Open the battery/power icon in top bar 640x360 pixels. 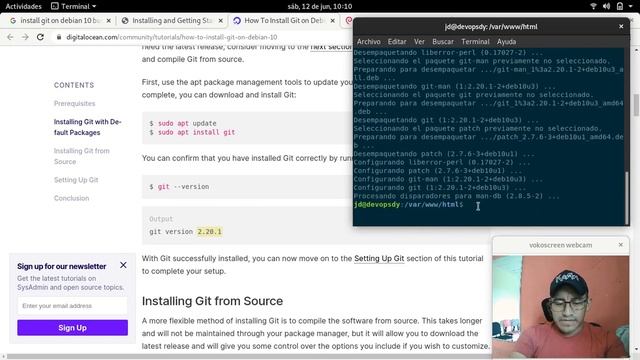[x=620, y=6]
